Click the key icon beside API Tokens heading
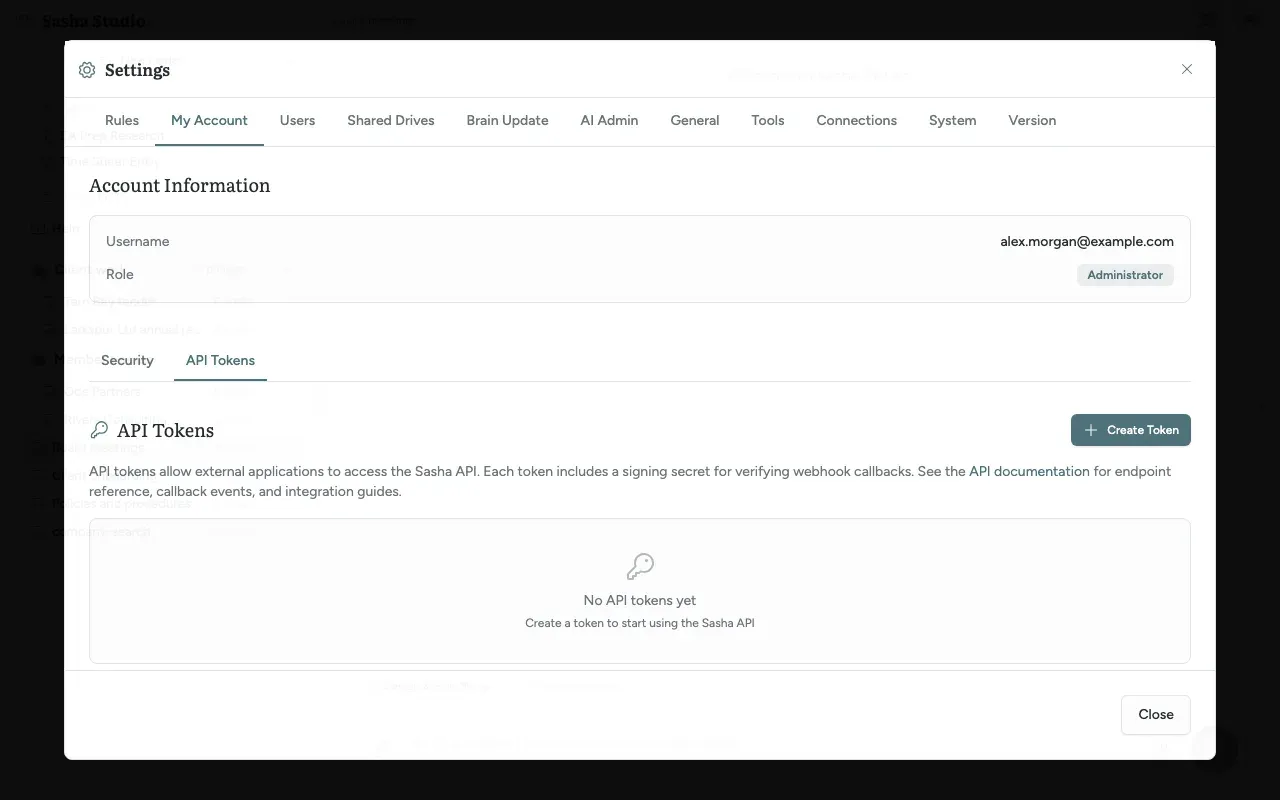1280x800 pixels. point(99,430)
